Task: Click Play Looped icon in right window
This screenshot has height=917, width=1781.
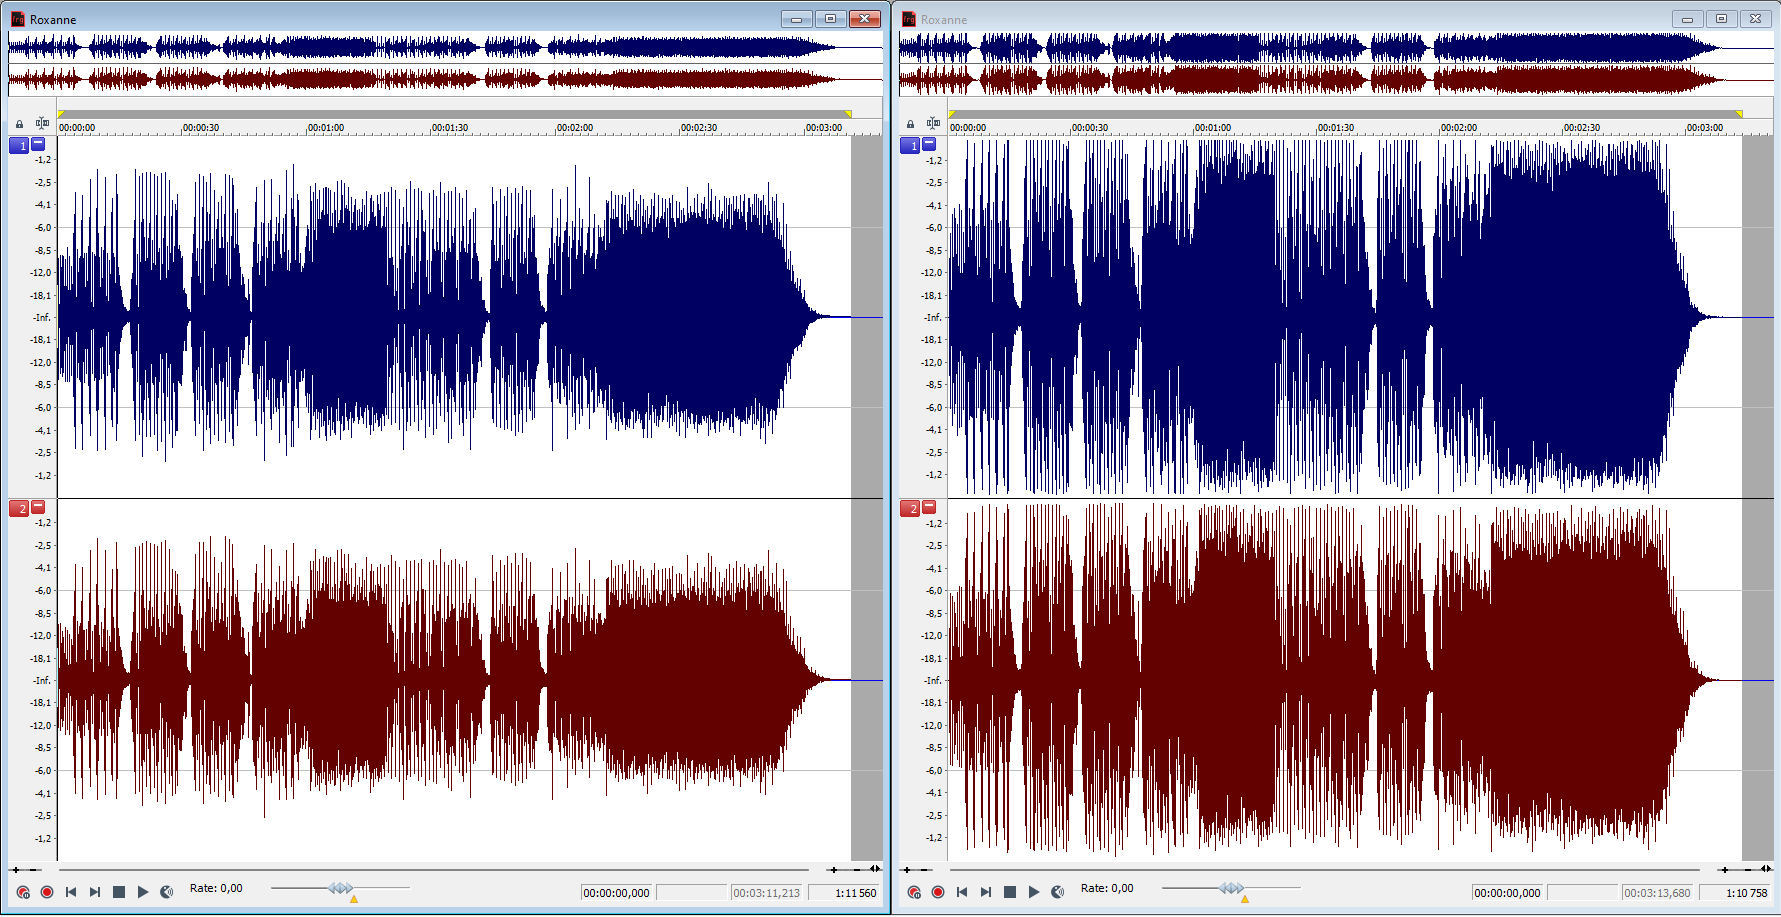Action: (x=1058, y=892)
